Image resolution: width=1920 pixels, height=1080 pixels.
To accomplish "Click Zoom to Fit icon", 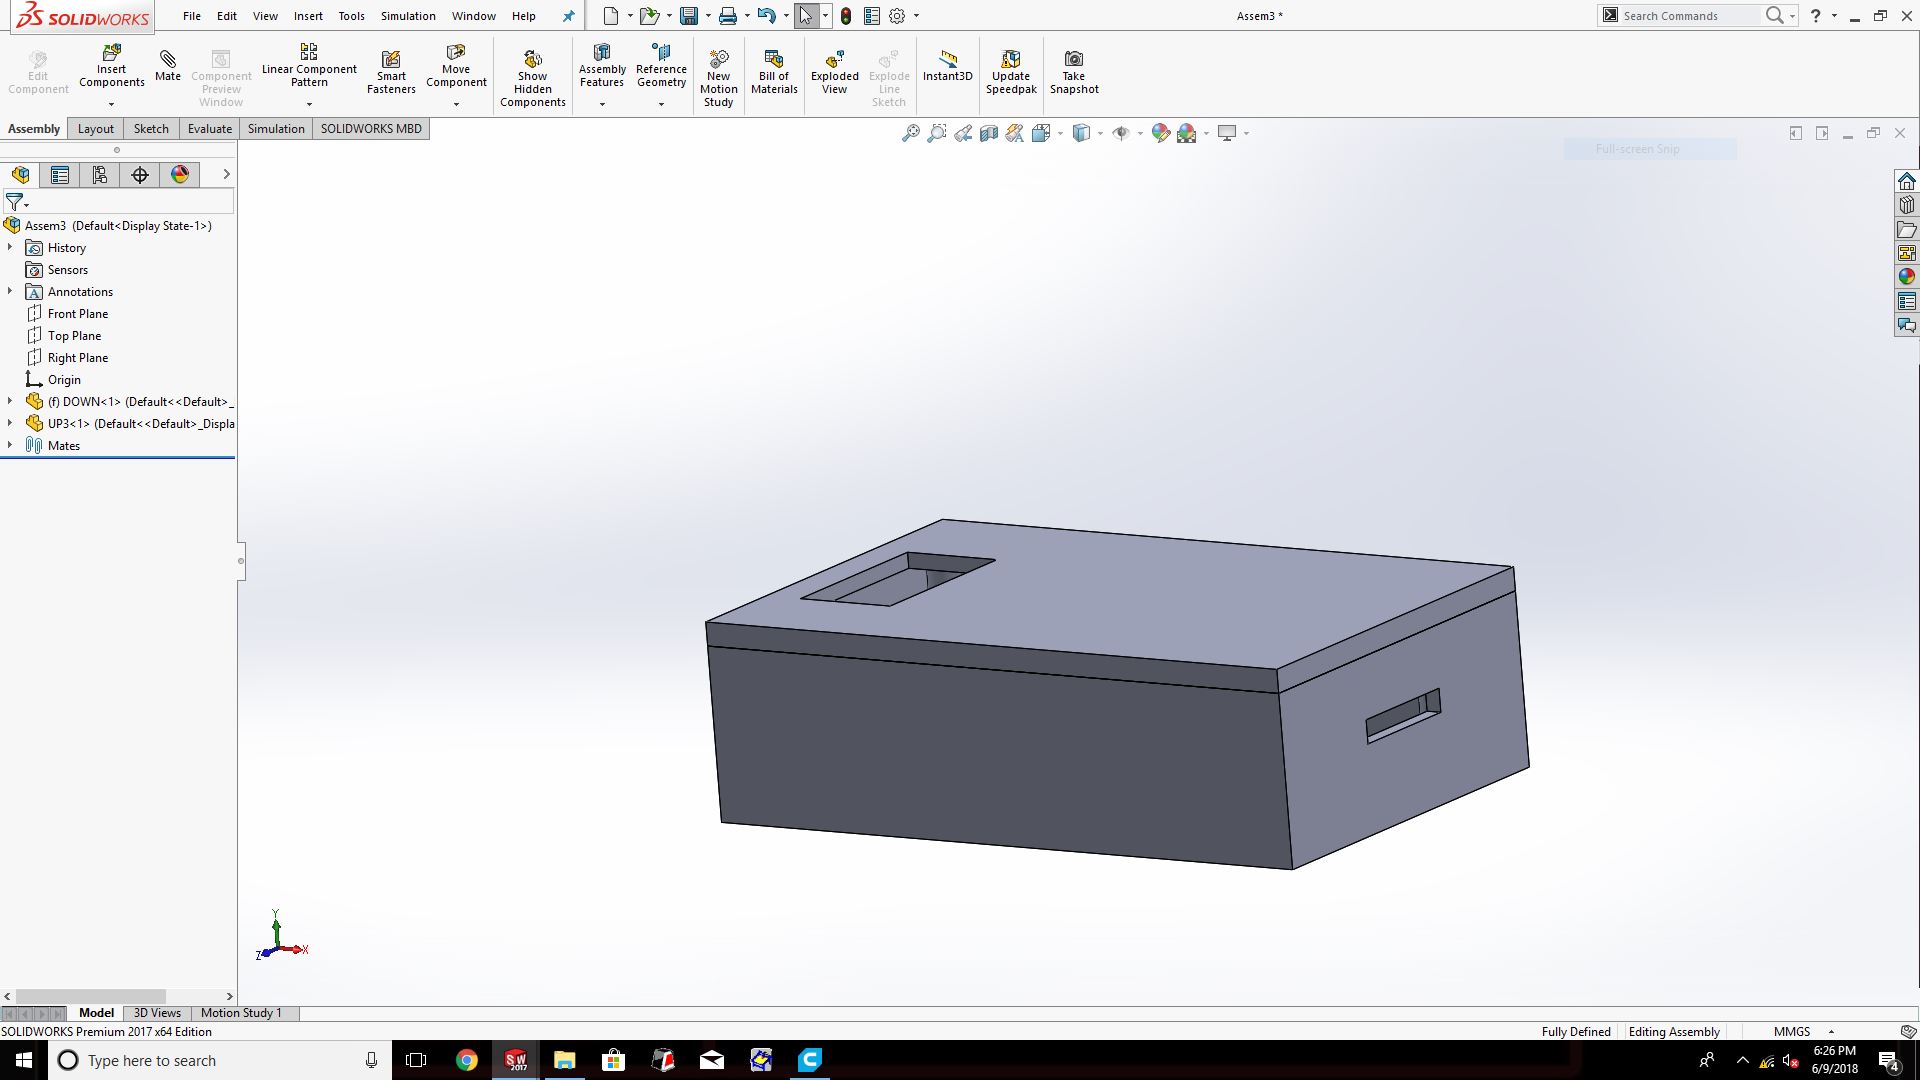I will [x=910, y=133].
